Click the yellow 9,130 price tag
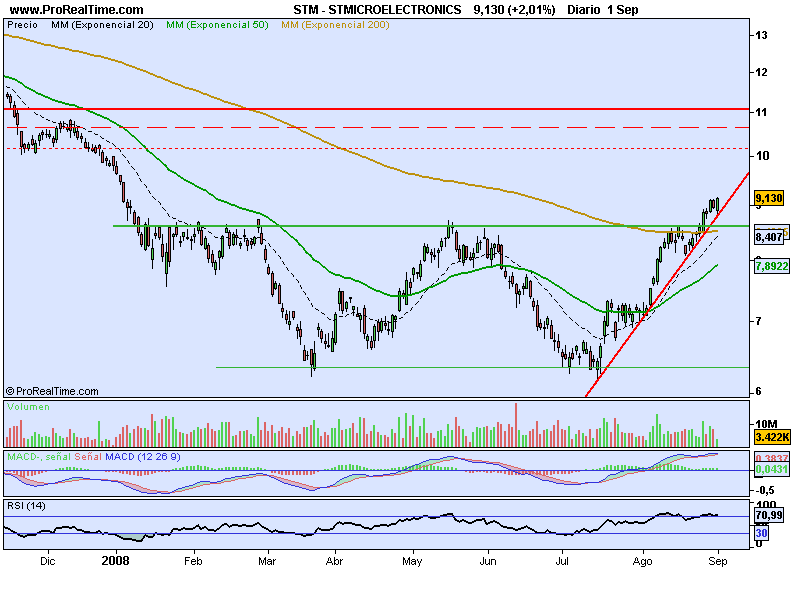800x600 pixels. coord(769,198)
